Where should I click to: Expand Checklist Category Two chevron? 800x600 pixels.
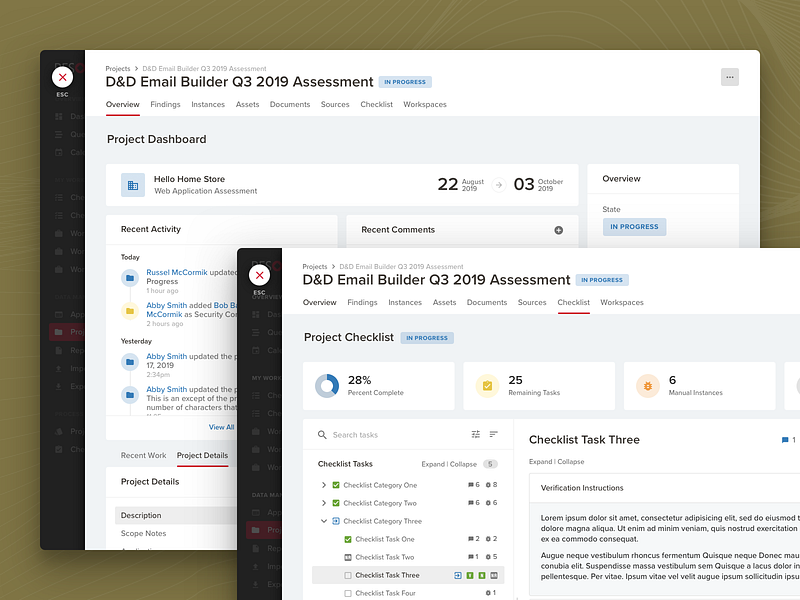pyautogui.click(x=323, y=503)
